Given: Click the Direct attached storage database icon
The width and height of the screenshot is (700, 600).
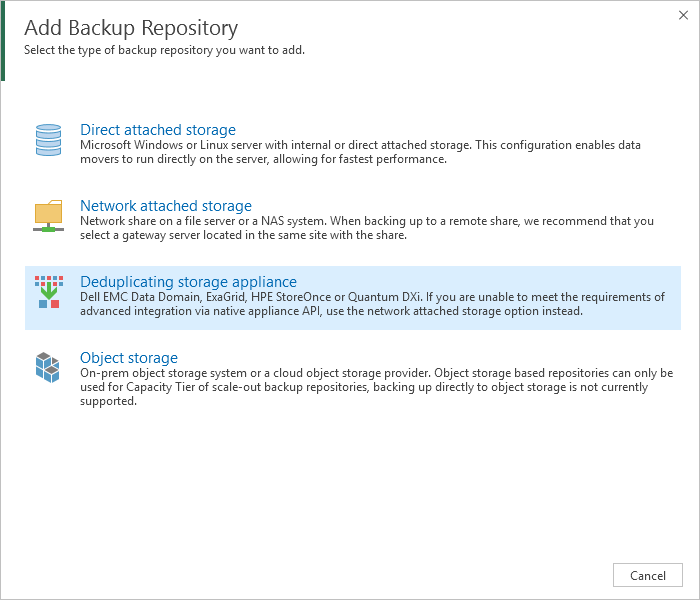Looking at the screenshot, I should [48, 140].
